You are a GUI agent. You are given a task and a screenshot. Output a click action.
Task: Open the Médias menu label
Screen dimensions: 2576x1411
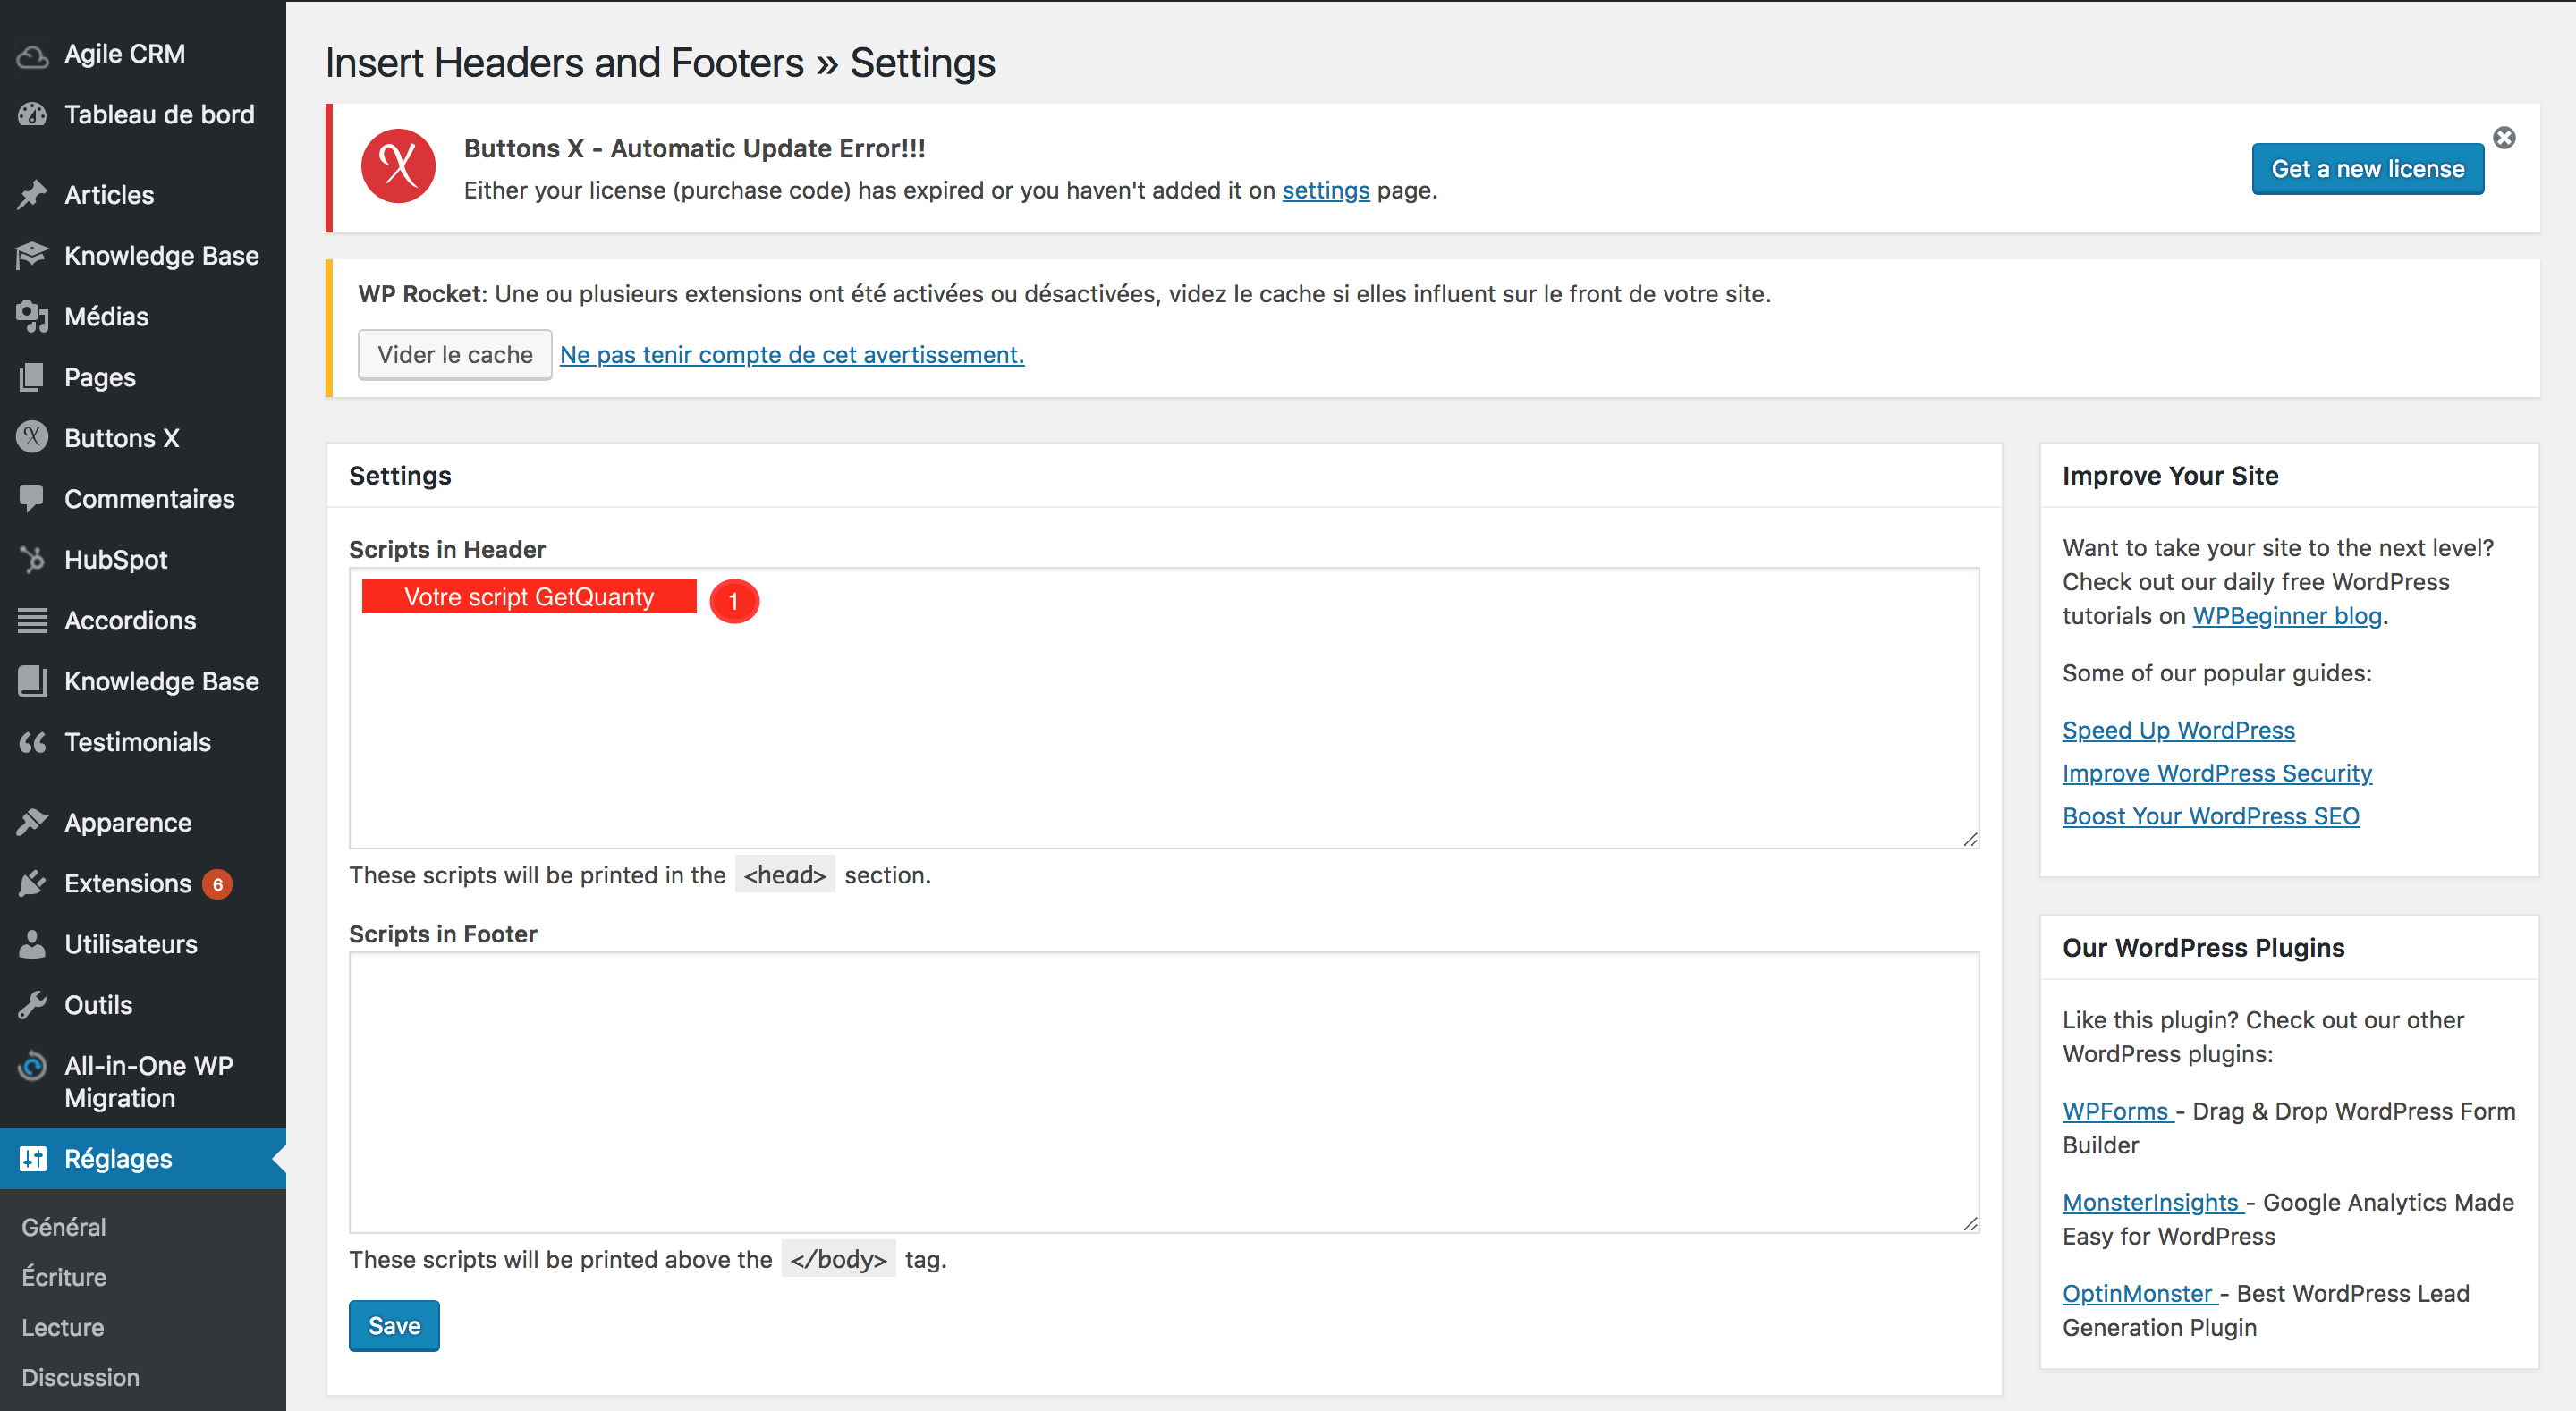(x=106, y=317)
